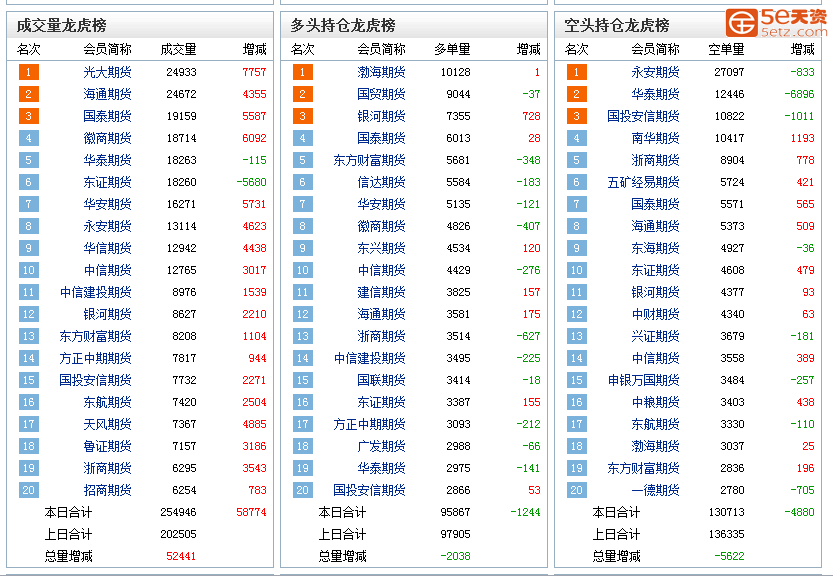
Task: Open 五矿经易期货 member link
Action: [644, 182]
